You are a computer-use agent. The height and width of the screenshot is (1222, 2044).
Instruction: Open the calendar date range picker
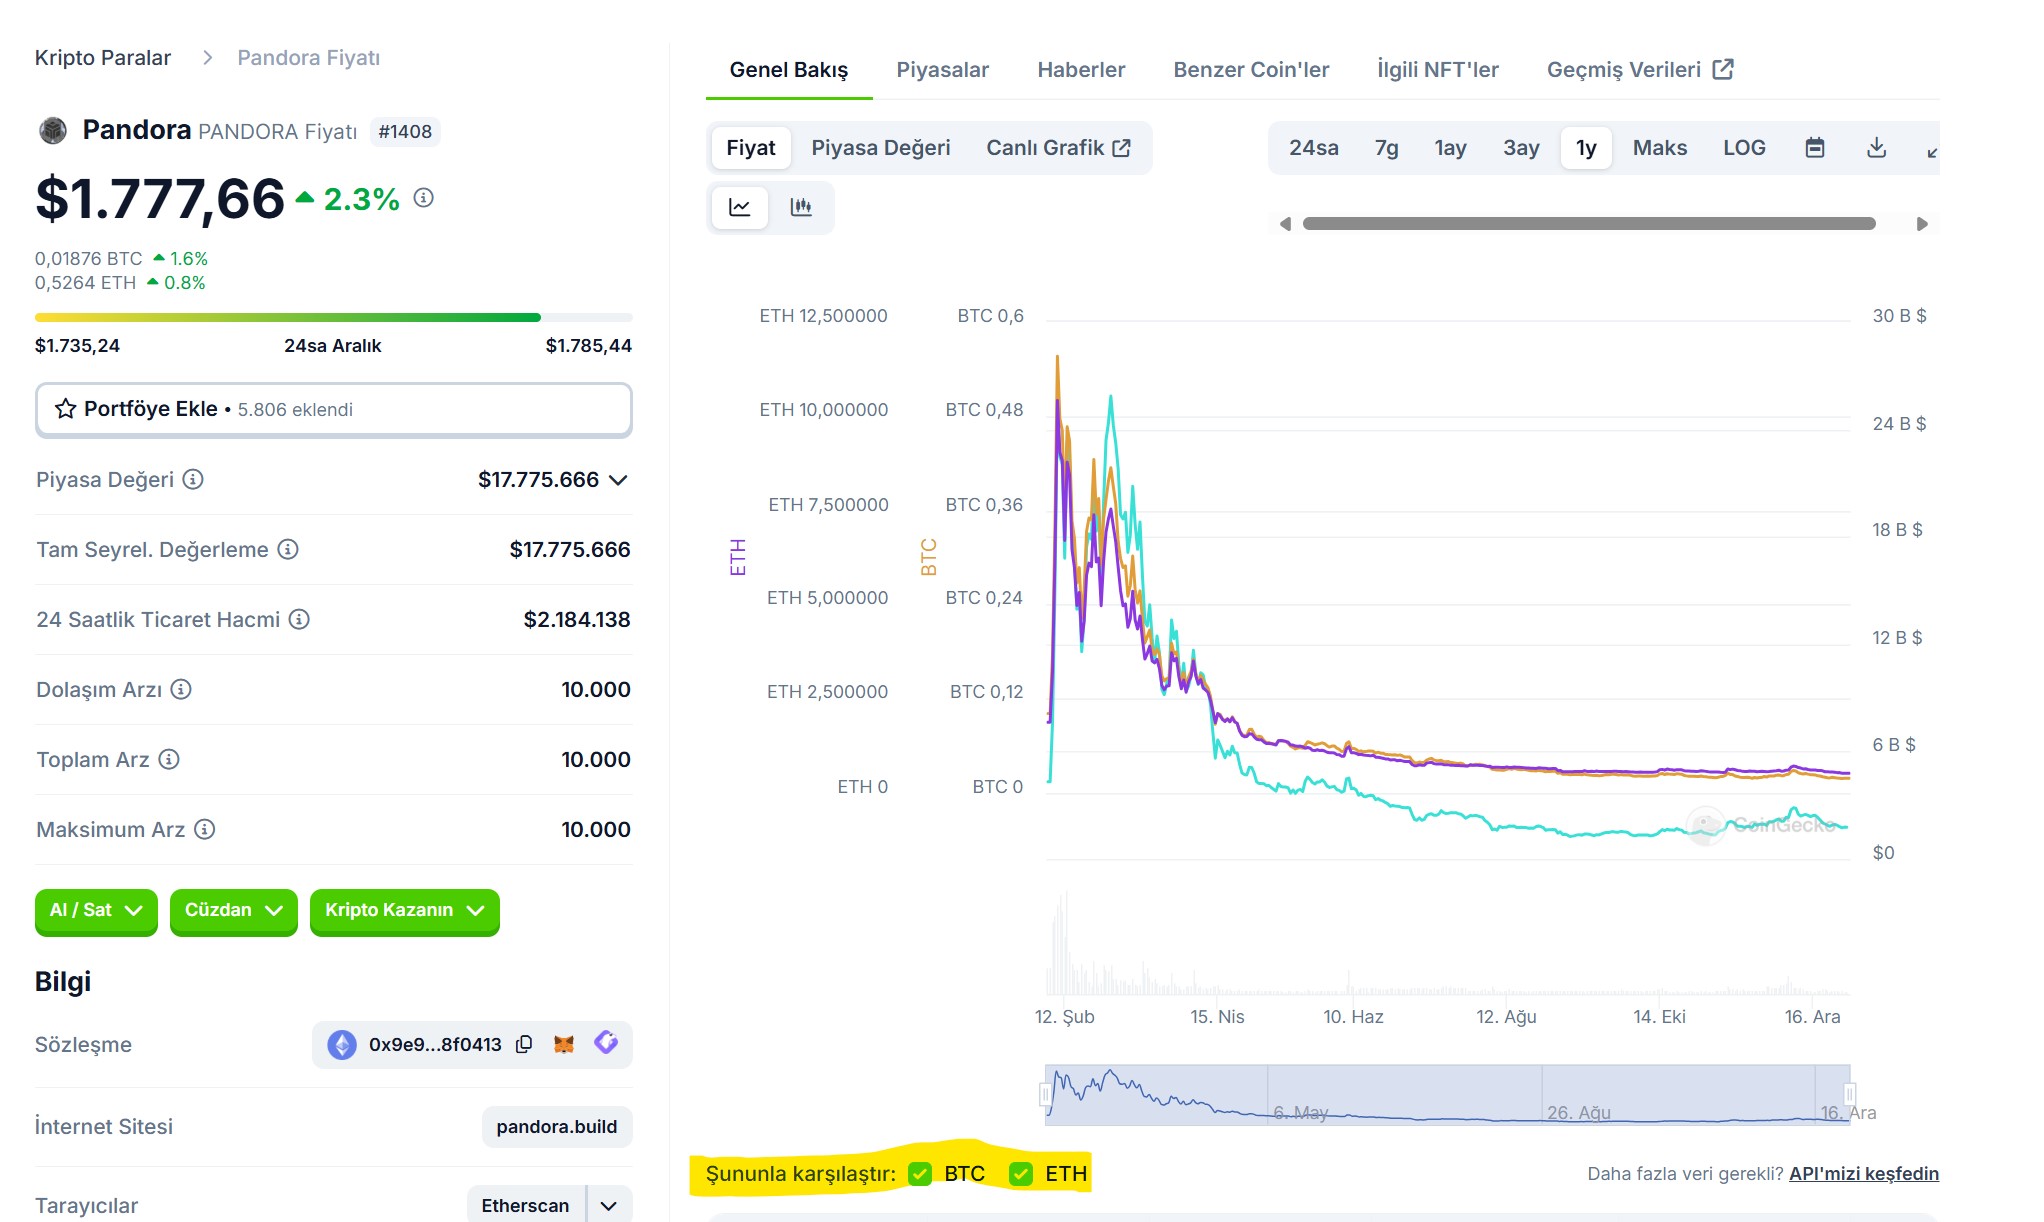pyautogui.click(x=1815, y=148)
